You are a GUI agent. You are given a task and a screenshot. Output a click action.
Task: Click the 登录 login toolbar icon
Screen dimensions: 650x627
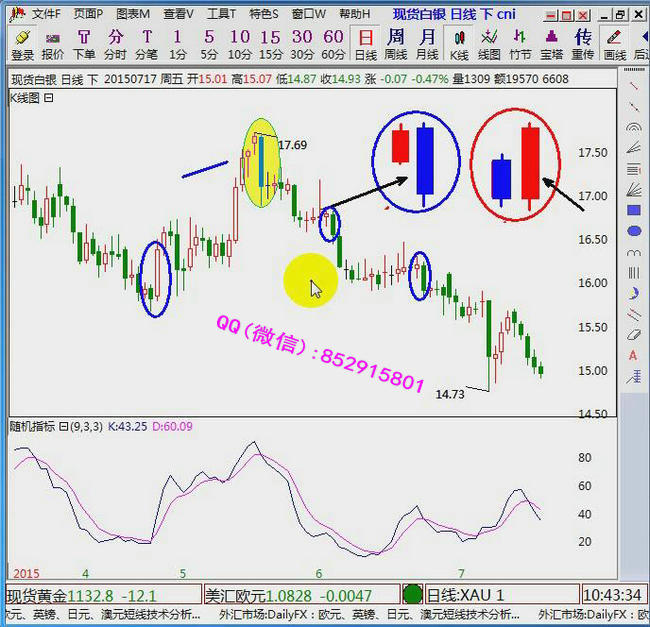[x=22, y=43]
